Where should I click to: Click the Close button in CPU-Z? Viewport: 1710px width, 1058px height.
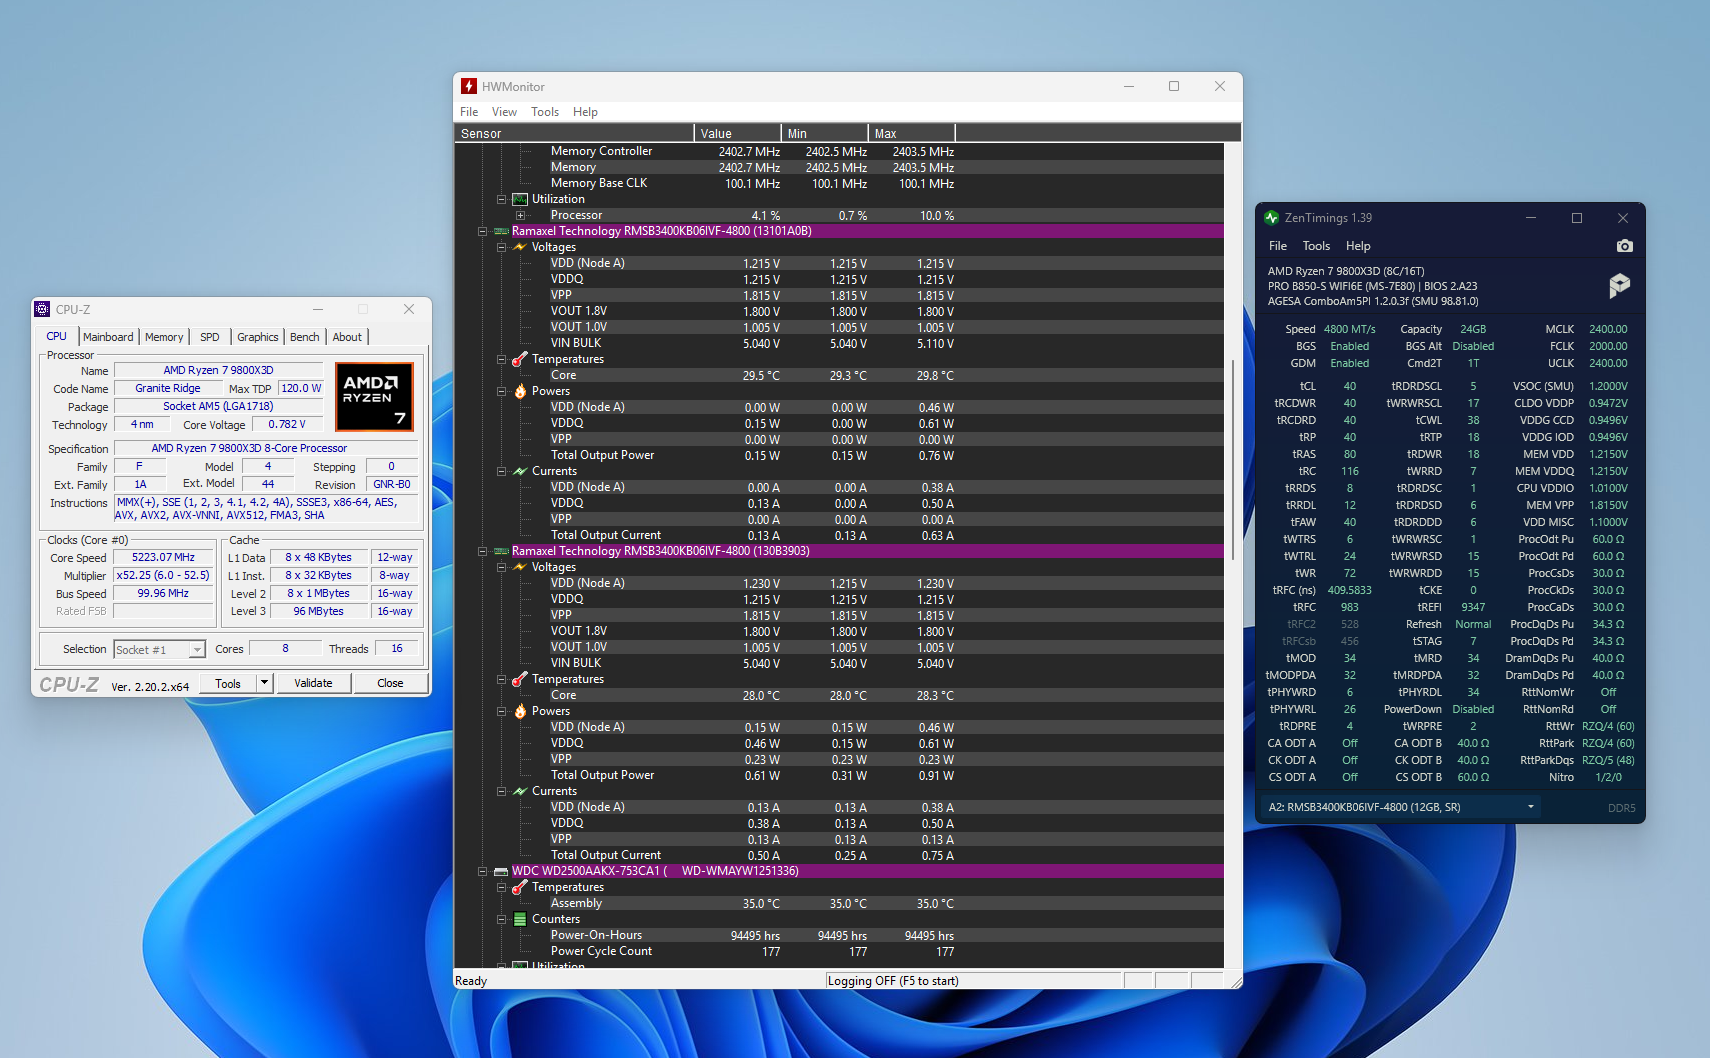[390, 683]
